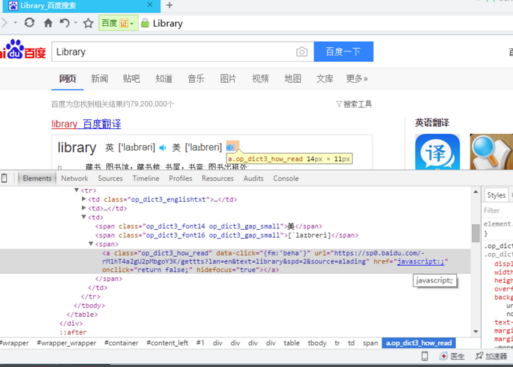Switch to the 图片 category
513x367 pixels.
(228, 79)
